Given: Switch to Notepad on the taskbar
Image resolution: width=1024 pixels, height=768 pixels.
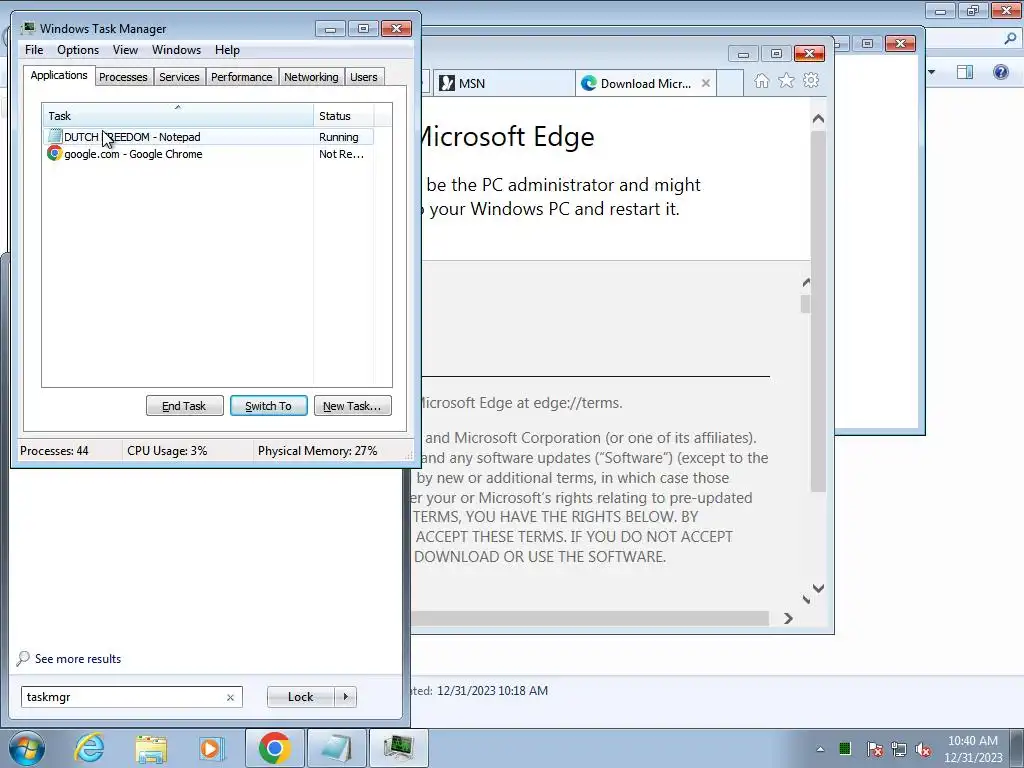Looking at the screenshot, I should 336,748.
